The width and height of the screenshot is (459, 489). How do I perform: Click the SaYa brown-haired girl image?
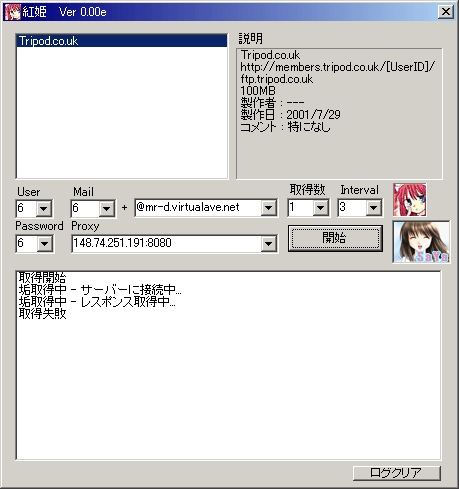421,242
